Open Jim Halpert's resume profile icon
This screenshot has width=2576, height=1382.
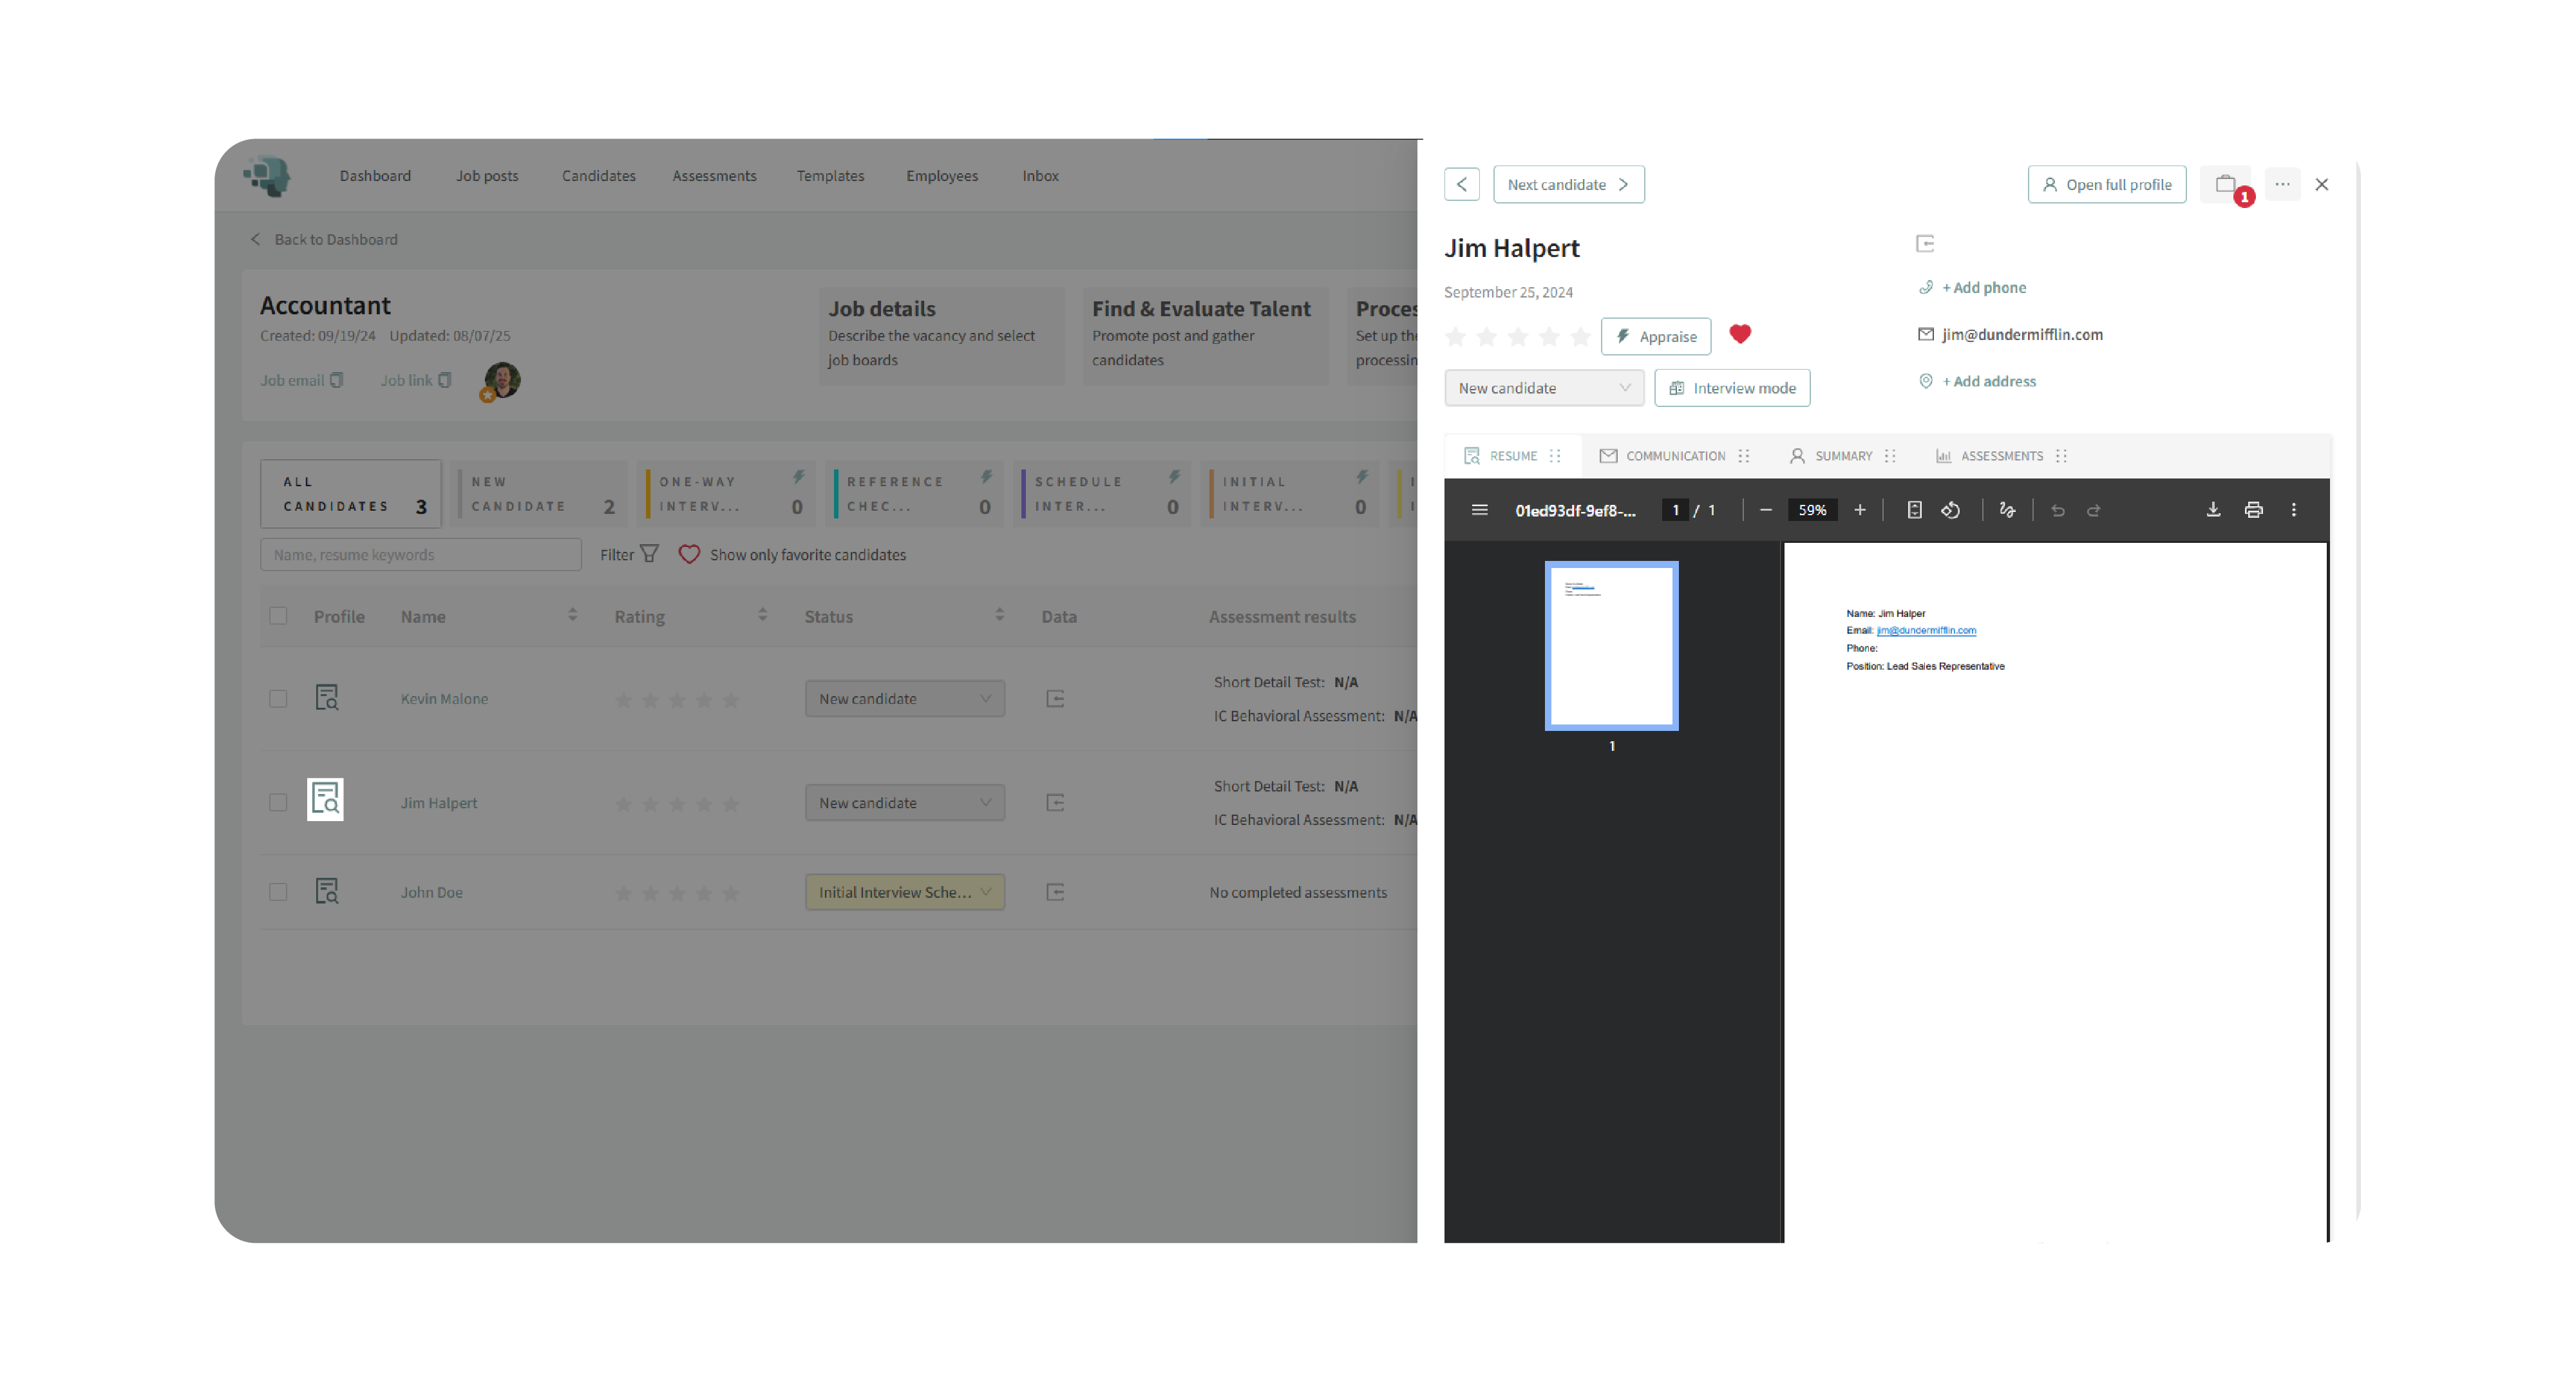click(325, 800)
